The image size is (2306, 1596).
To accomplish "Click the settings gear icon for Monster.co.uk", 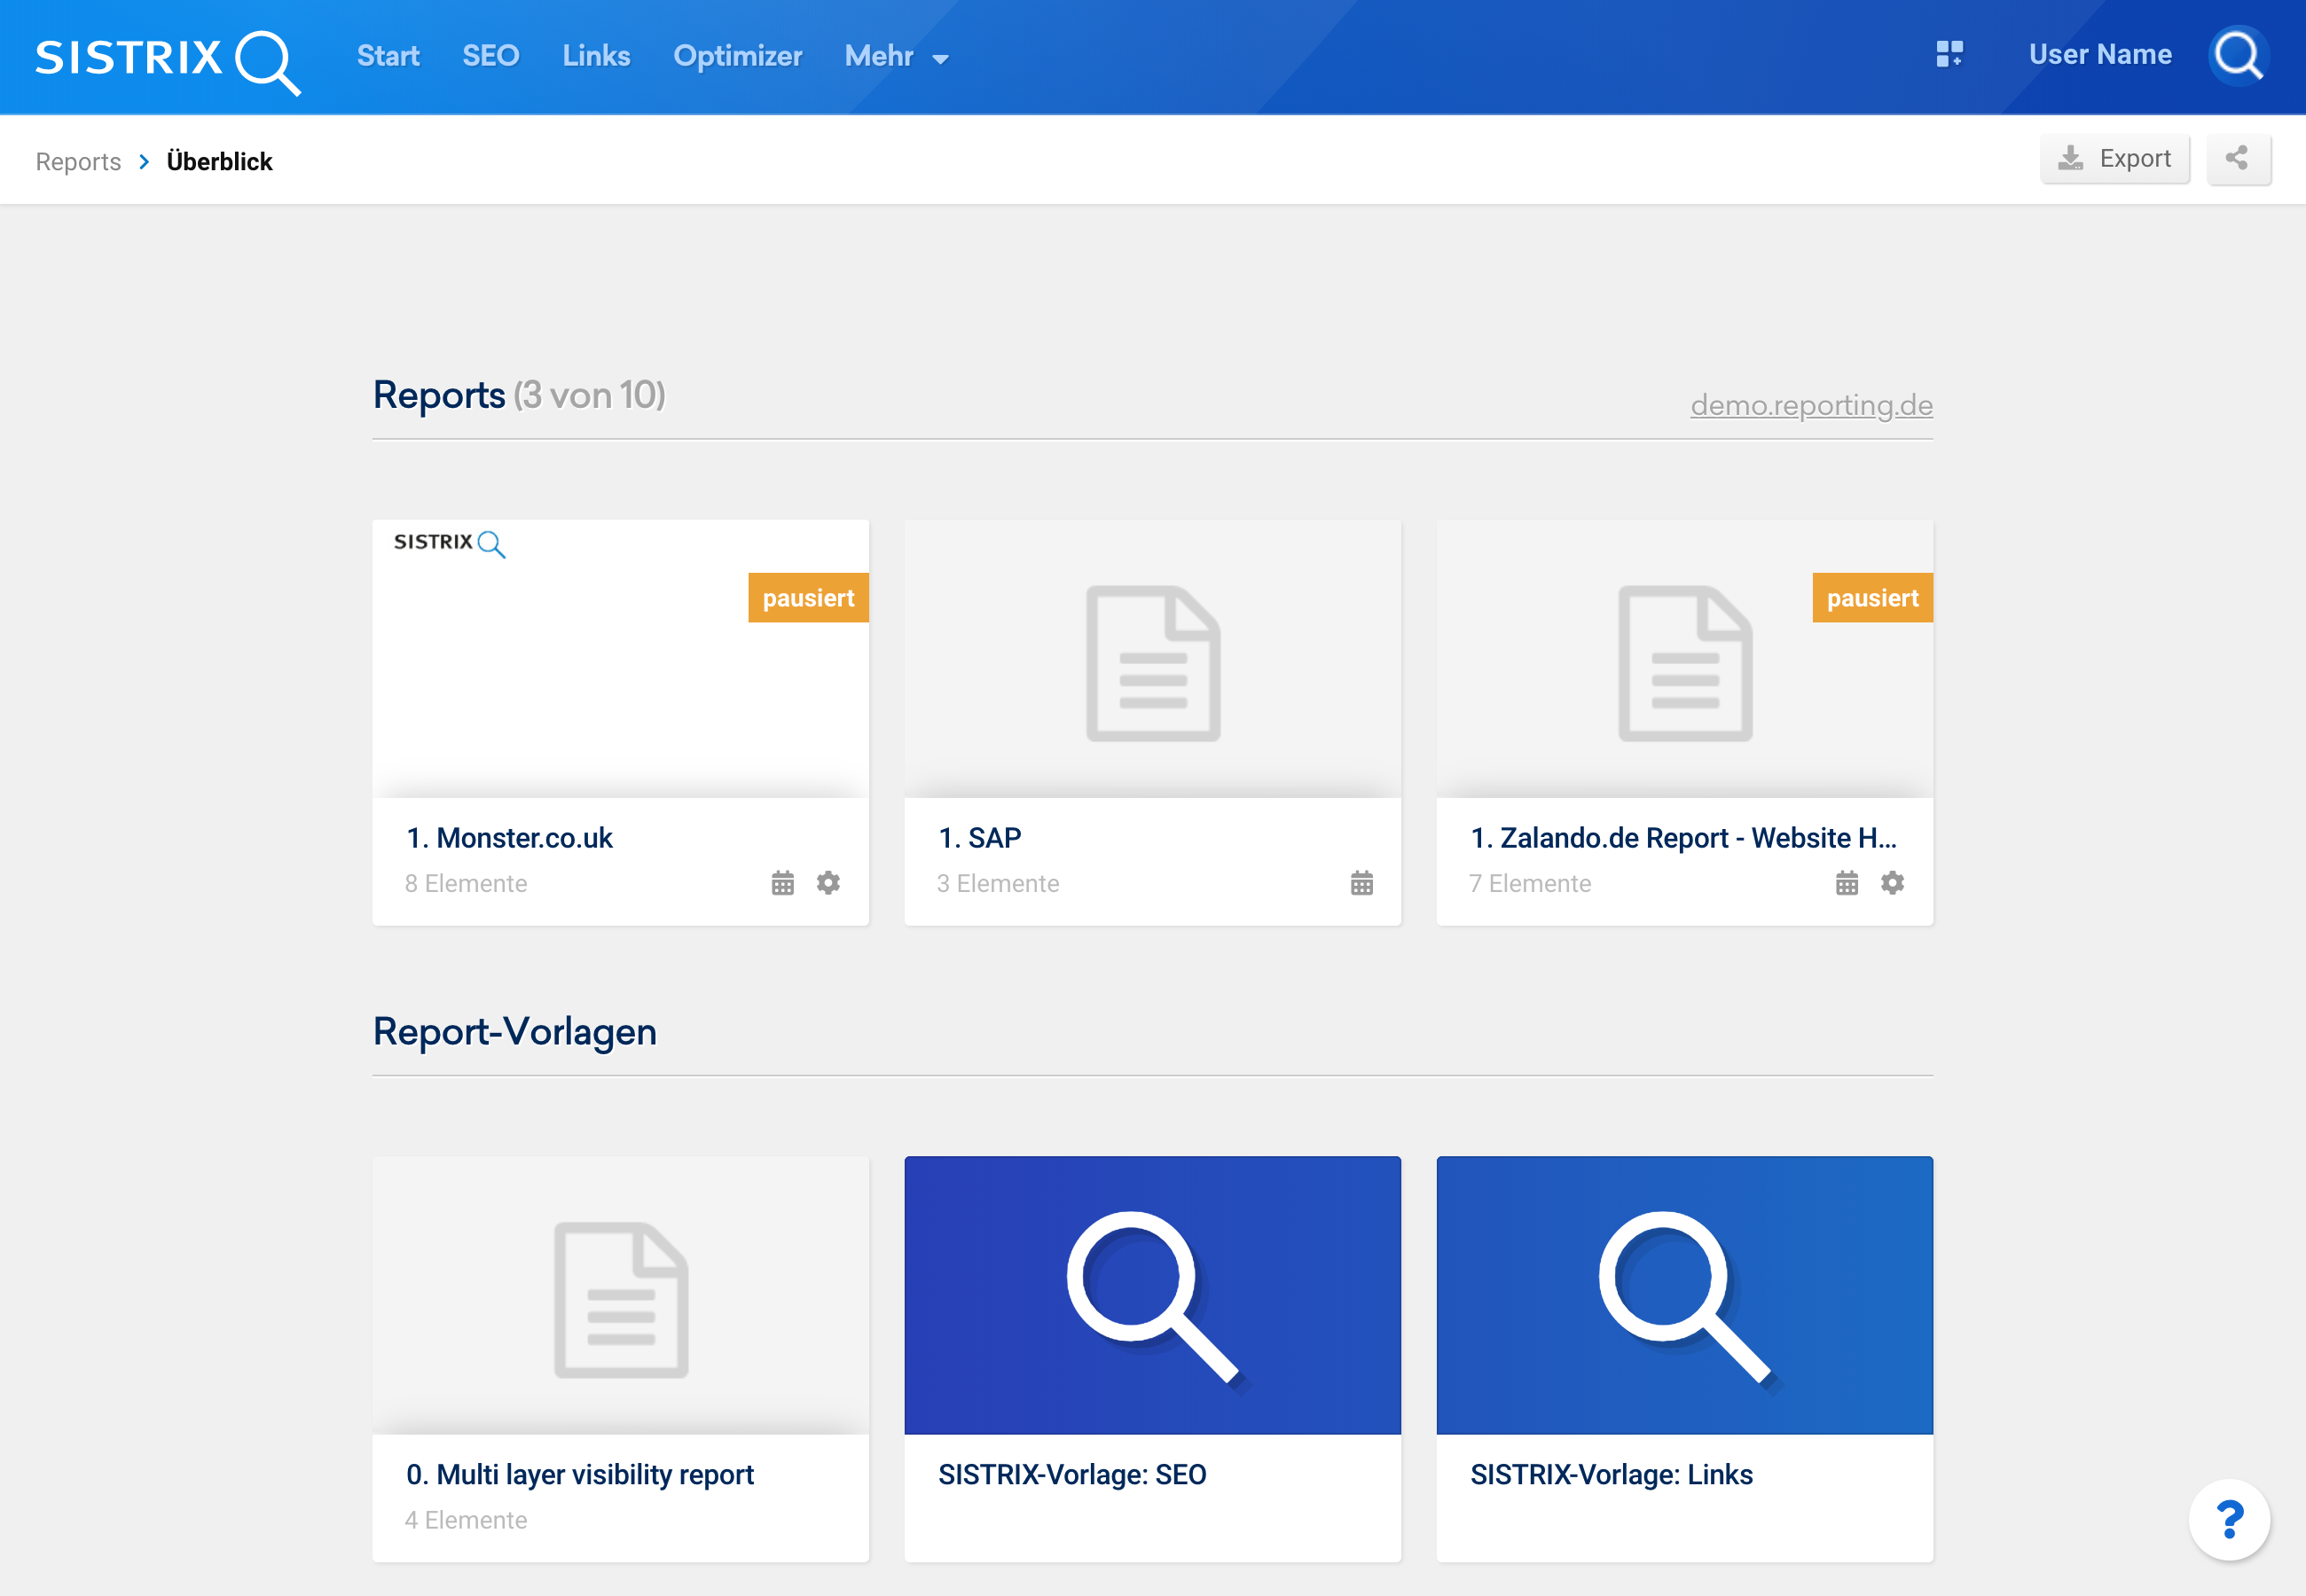I will point(828,880).
